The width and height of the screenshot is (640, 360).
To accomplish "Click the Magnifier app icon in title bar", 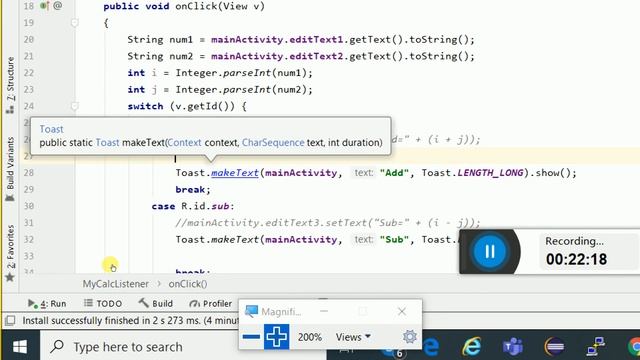I will 251,311.
